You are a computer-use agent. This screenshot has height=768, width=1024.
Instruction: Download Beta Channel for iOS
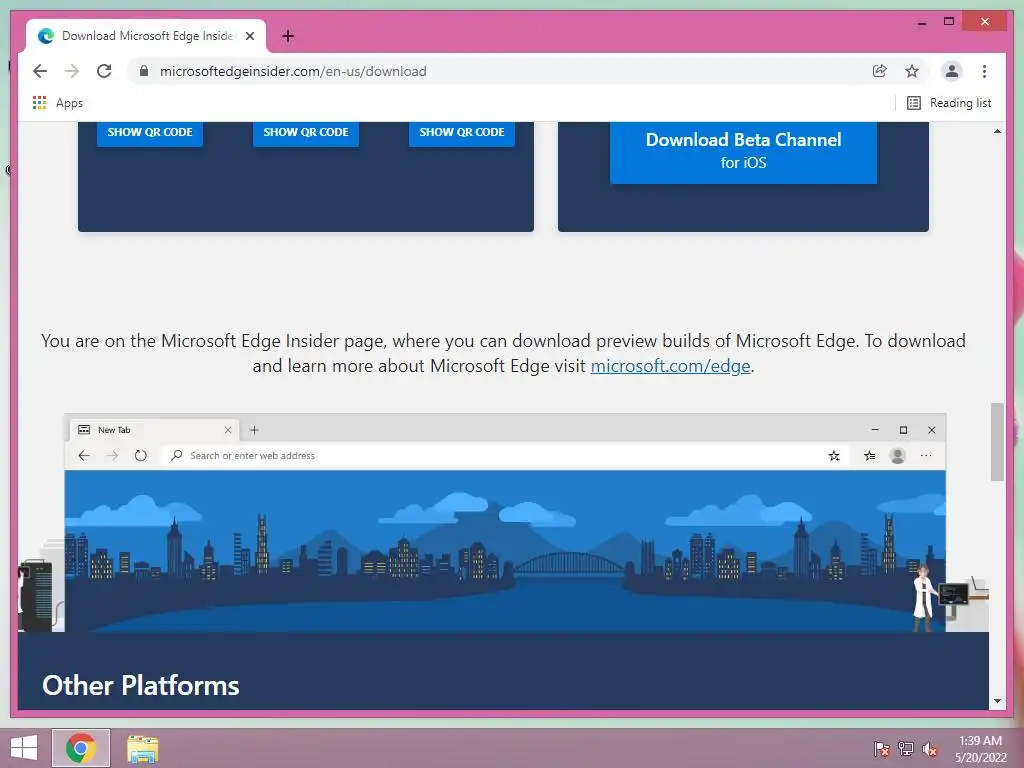(x=743, y=152)
